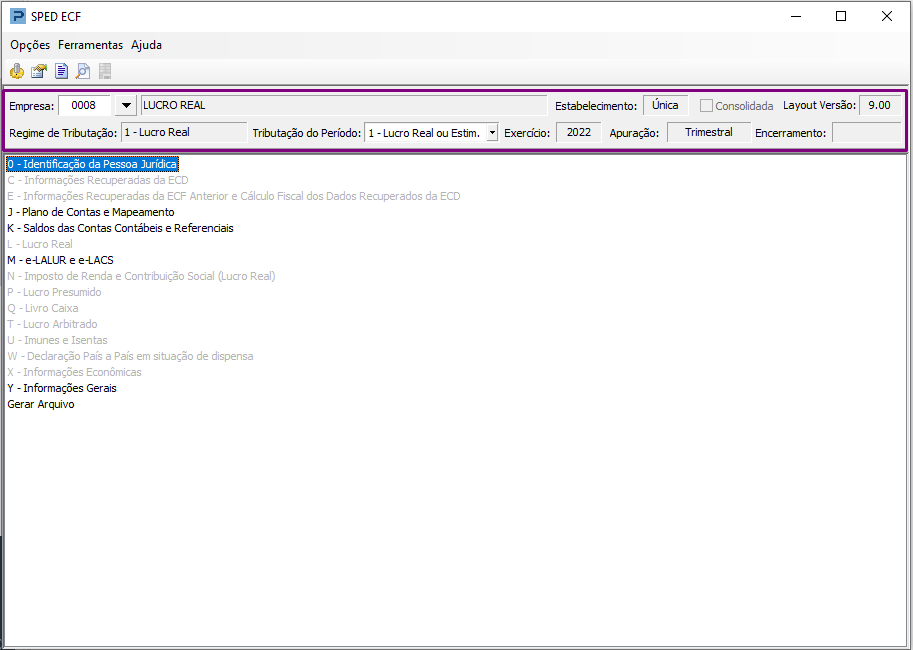Open the Ajuda menu
The width and height of the screenshot is (913, 650).
[x=146, y=45]
